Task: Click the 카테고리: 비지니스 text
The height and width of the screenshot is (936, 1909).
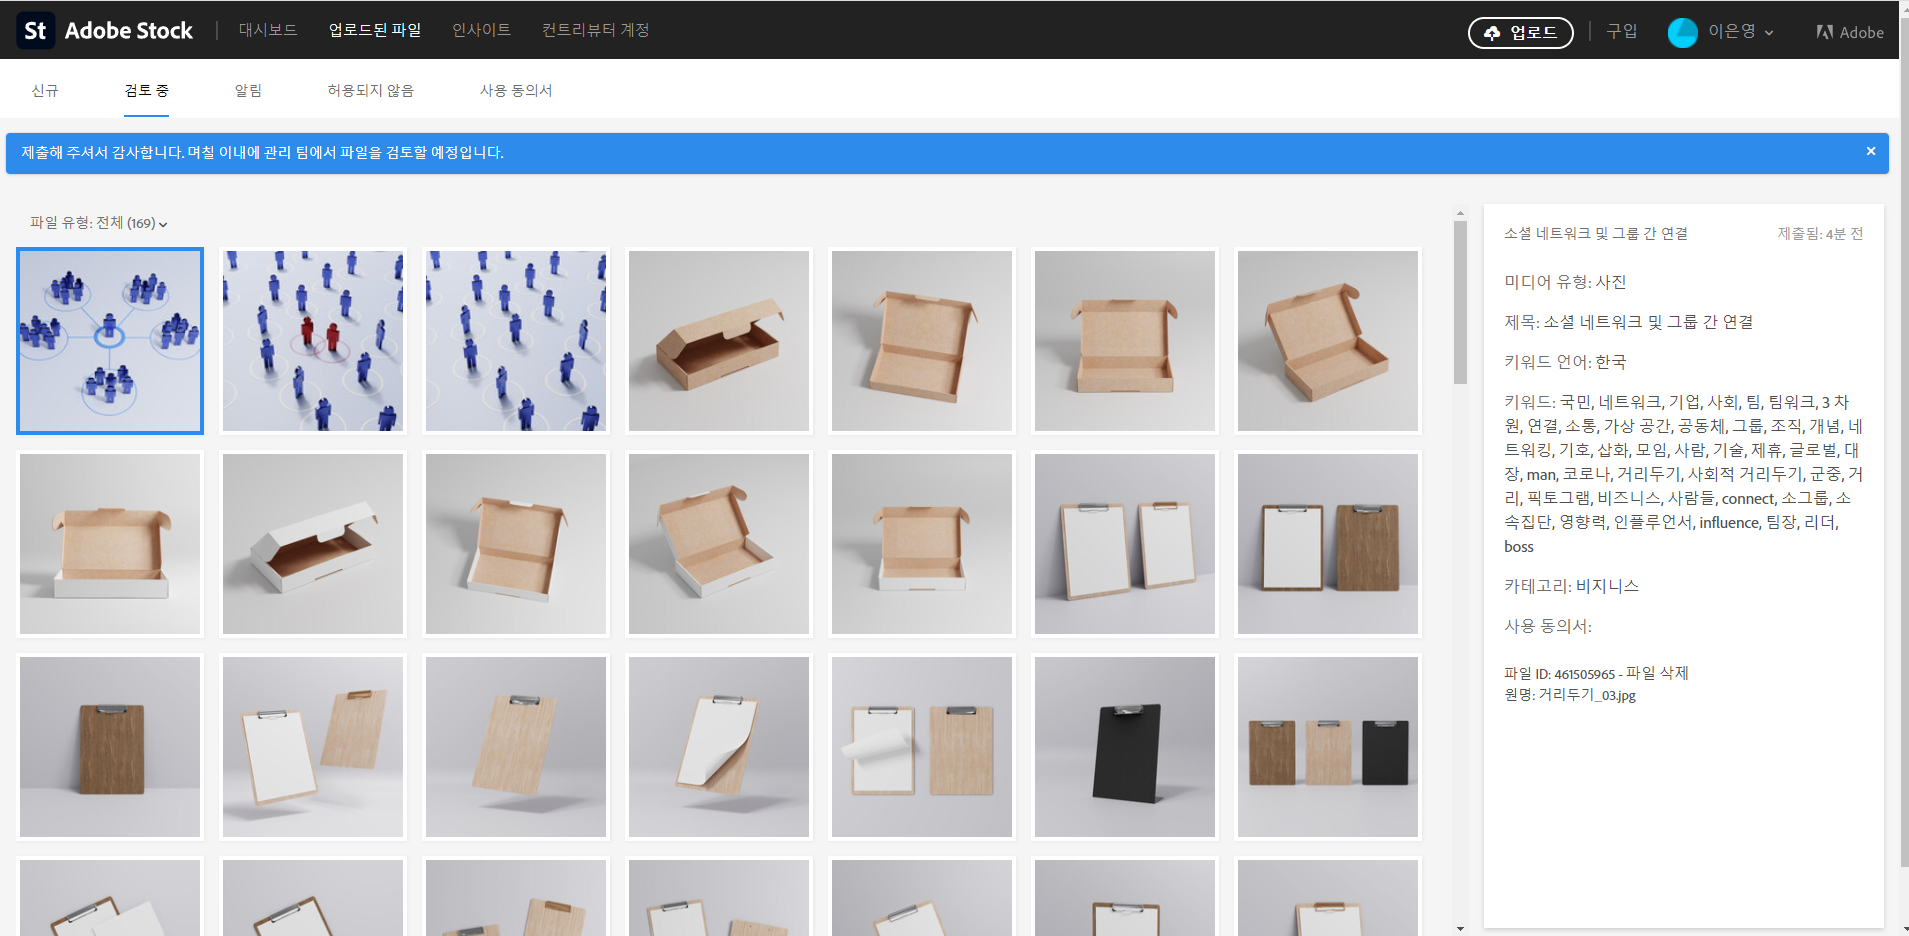Action: [x=1572, y=586]
